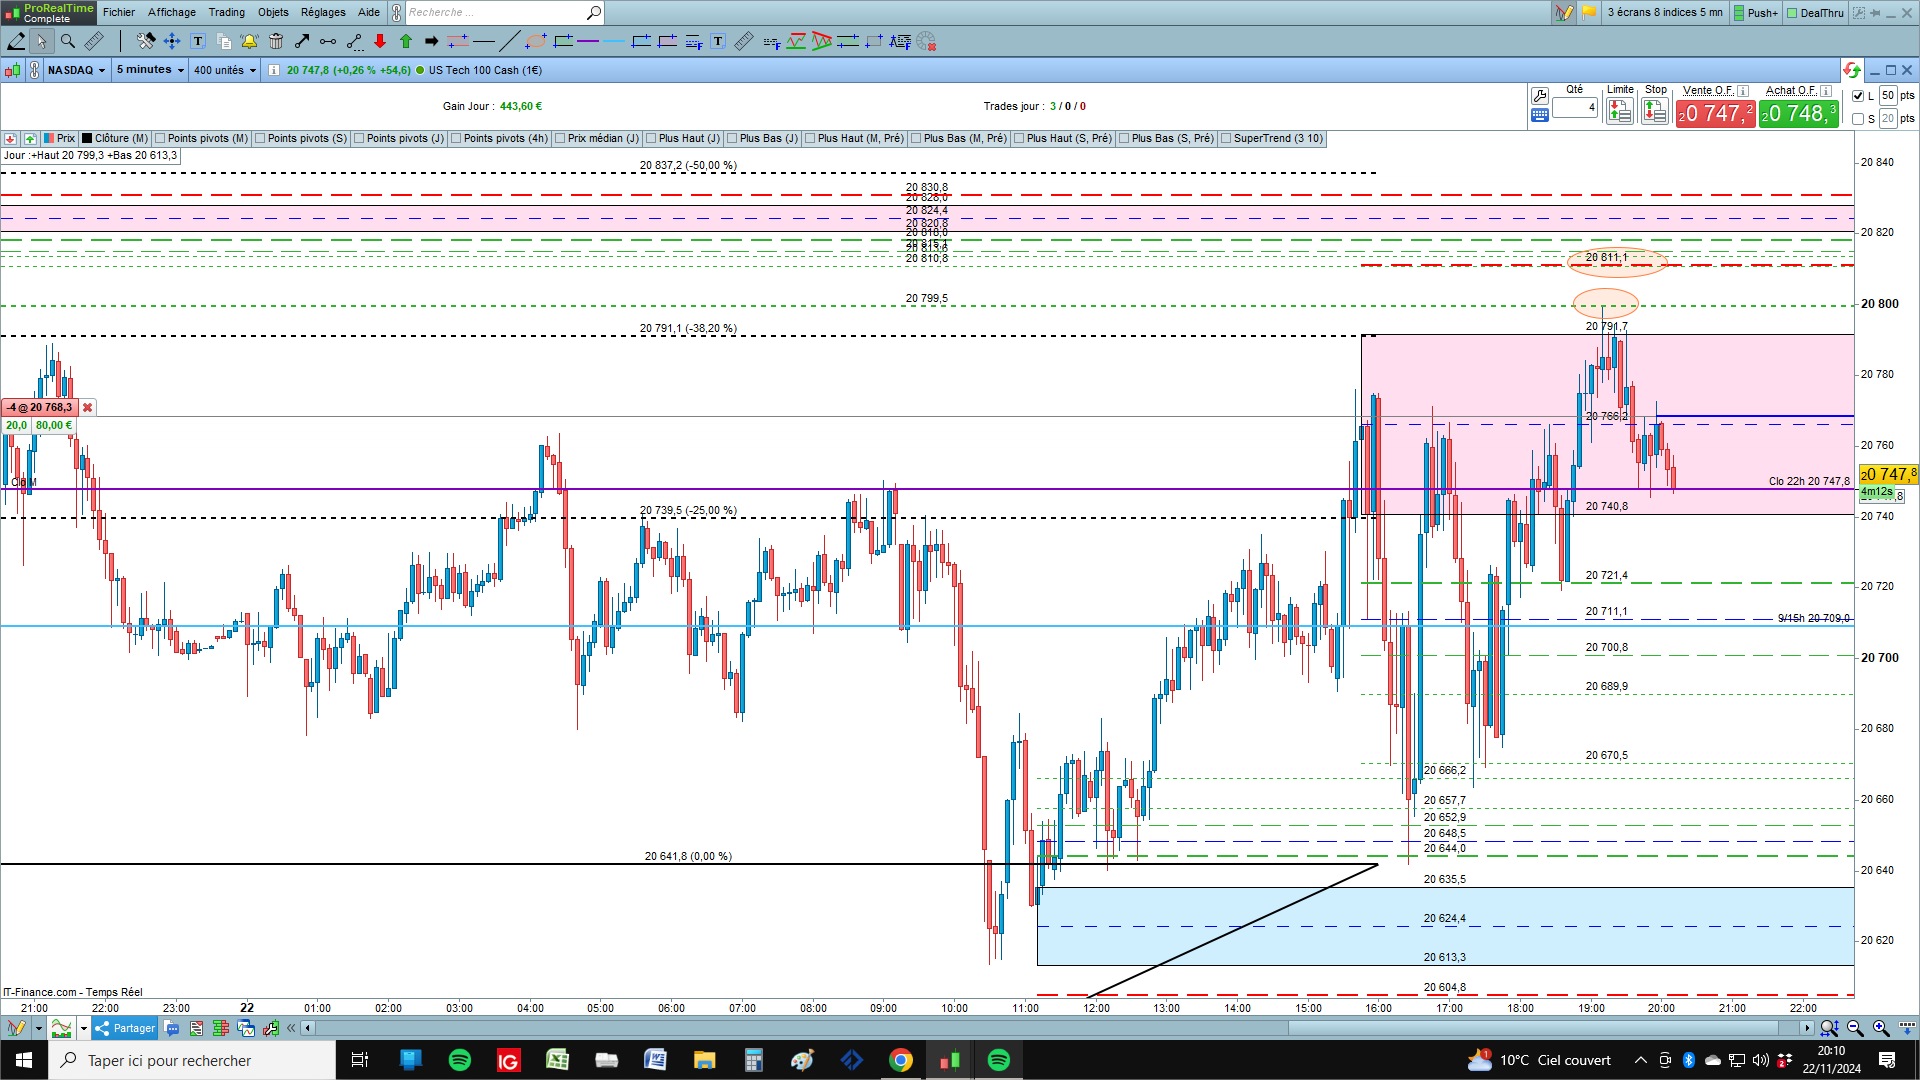Image resolution: width=1920 pixels, height=1080 pixels.
Task: Select the pencil drawing tool
Action: pyautogui.click(x=16, y=41)
